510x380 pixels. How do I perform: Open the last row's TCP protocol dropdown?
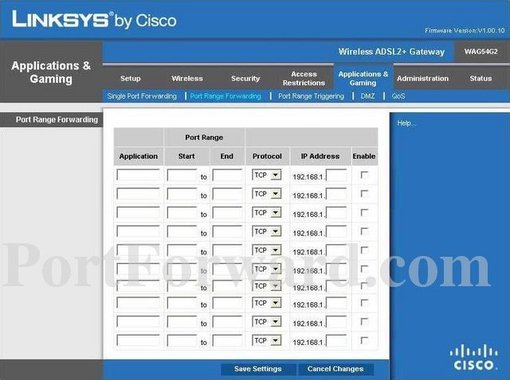point(267,340)
